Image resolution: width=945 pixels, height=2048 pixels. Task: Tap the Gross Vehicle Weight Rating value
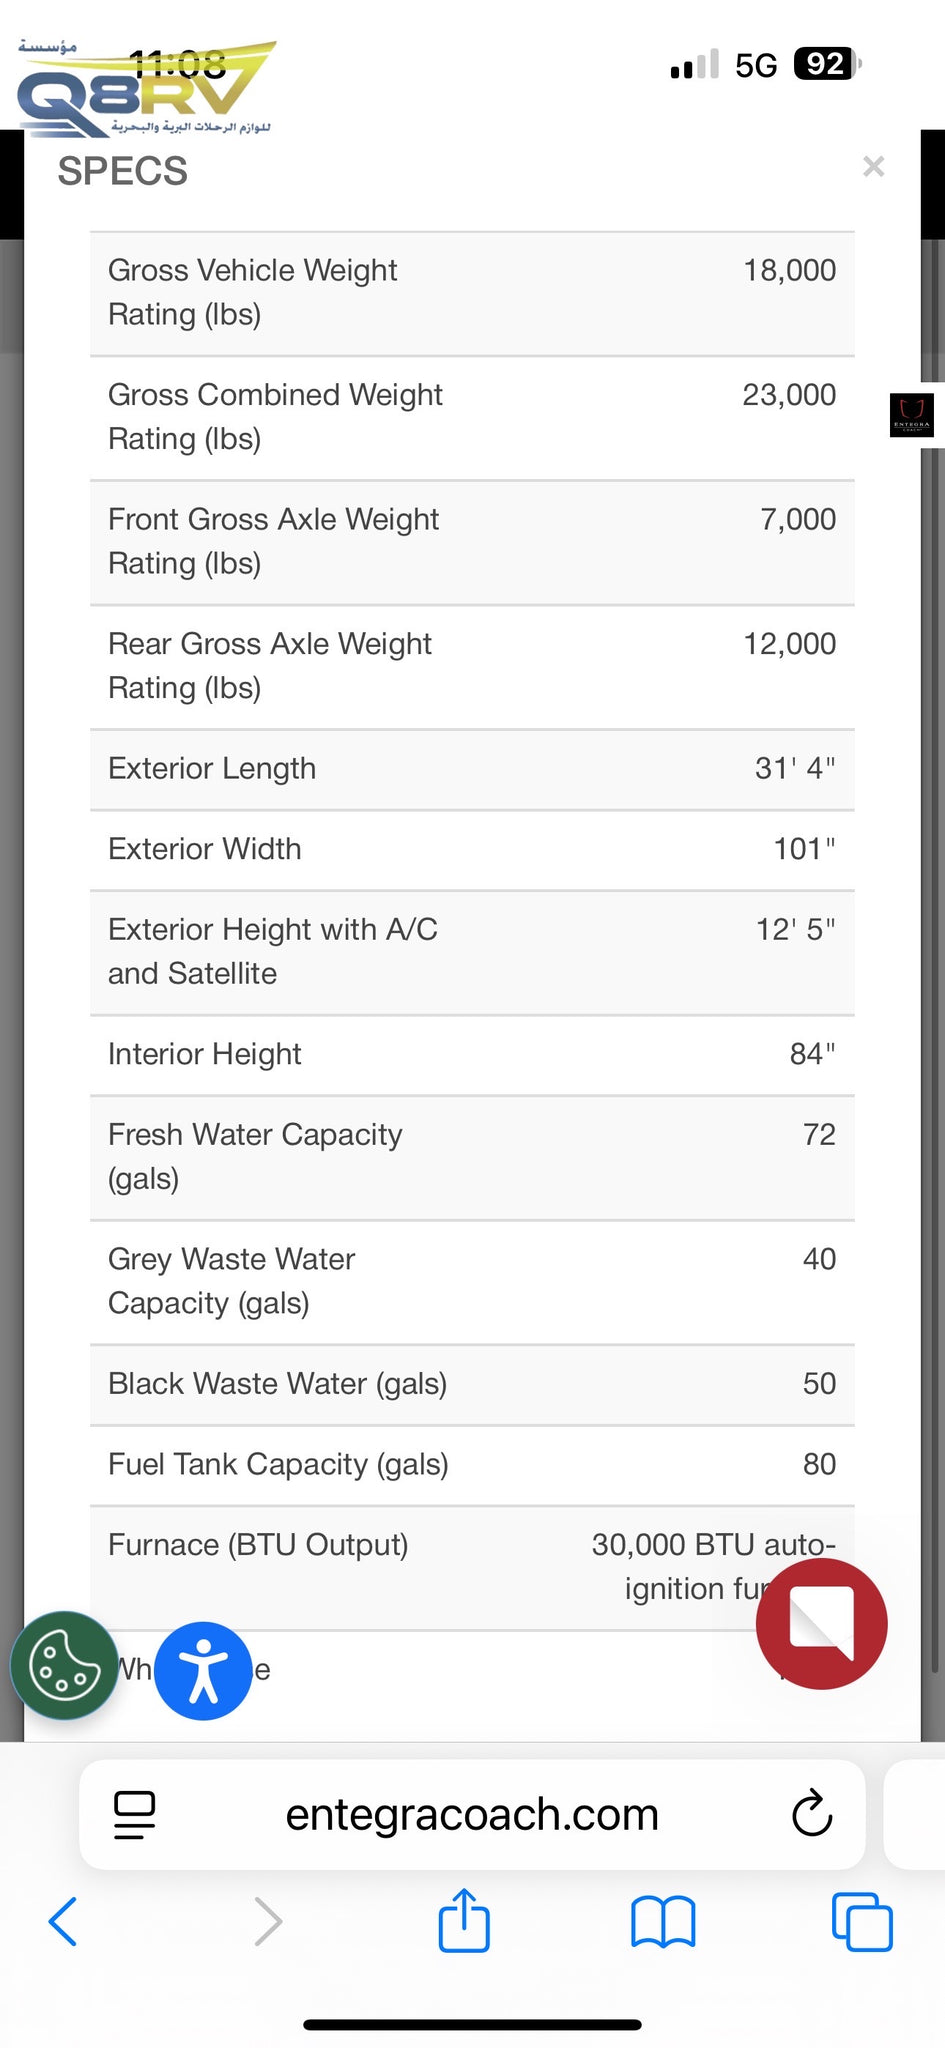click(789, 271)
